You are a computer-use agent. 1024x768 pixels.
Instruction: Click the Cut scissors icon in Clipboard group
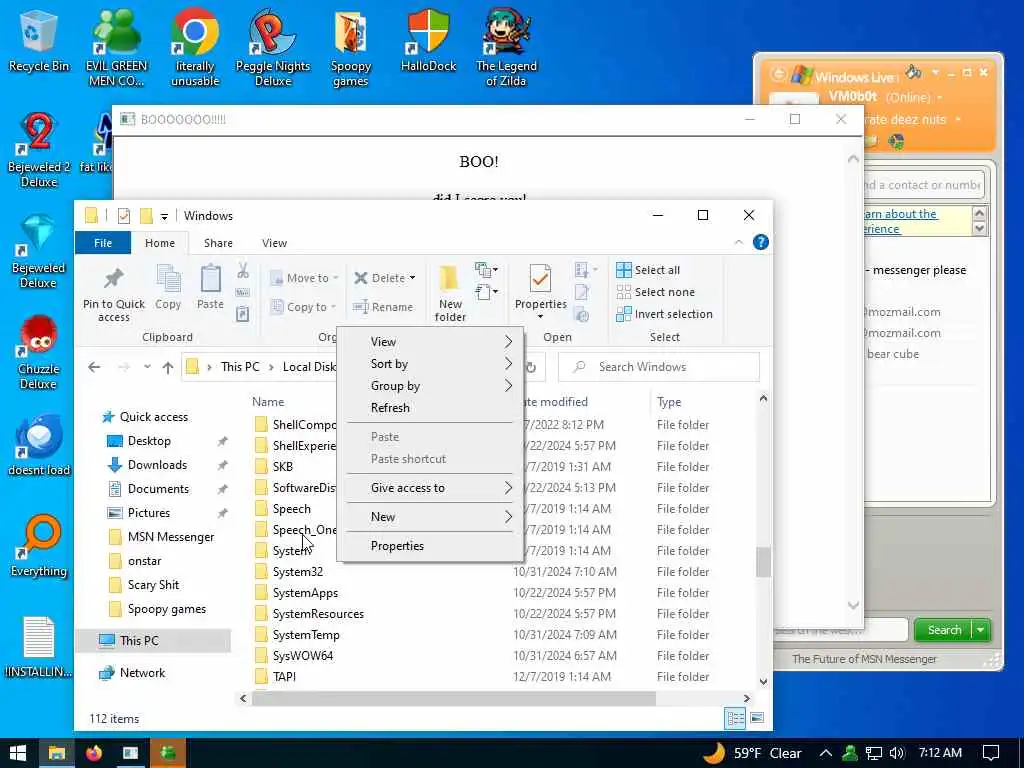[x=243, y=270]
